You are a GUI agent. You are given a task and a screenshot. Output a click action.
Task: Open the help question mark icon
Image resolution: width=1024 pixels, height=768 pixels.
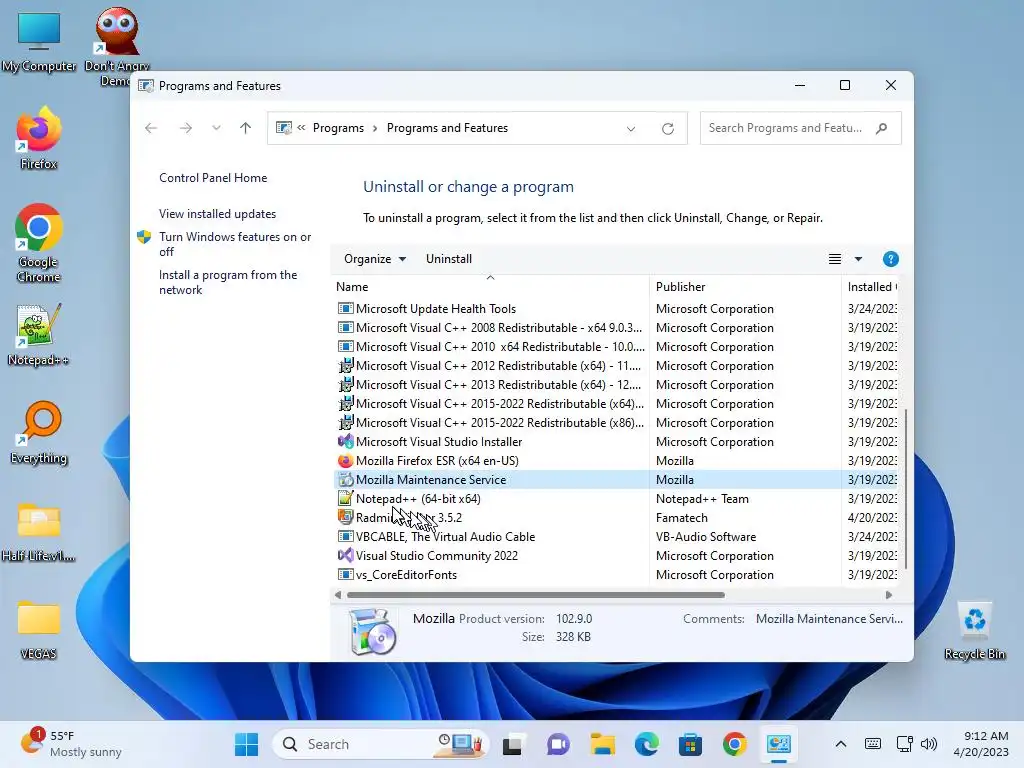890,259
